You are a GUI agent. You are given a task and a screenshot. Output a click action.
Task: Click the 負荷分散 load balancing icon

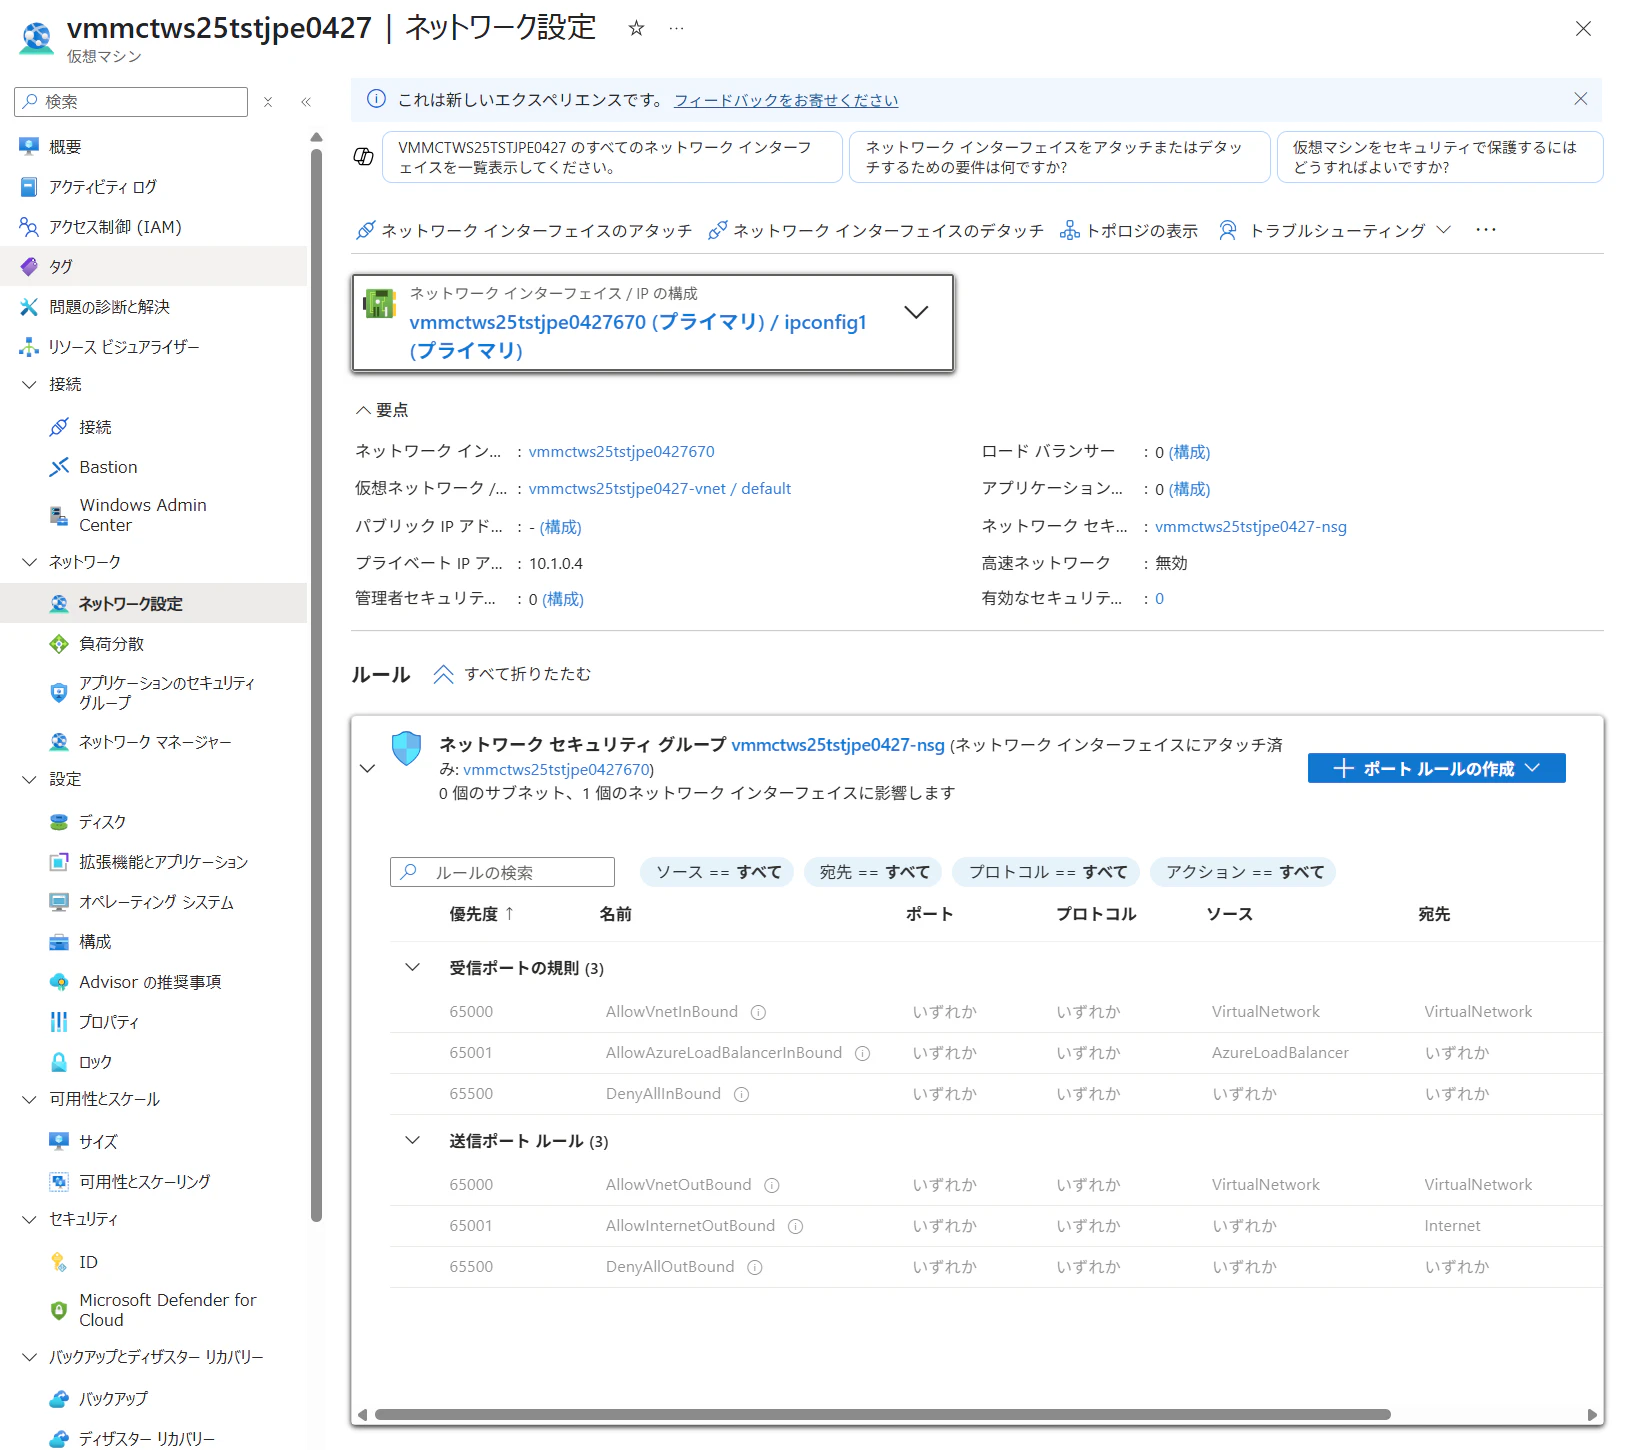pos(59,644)
